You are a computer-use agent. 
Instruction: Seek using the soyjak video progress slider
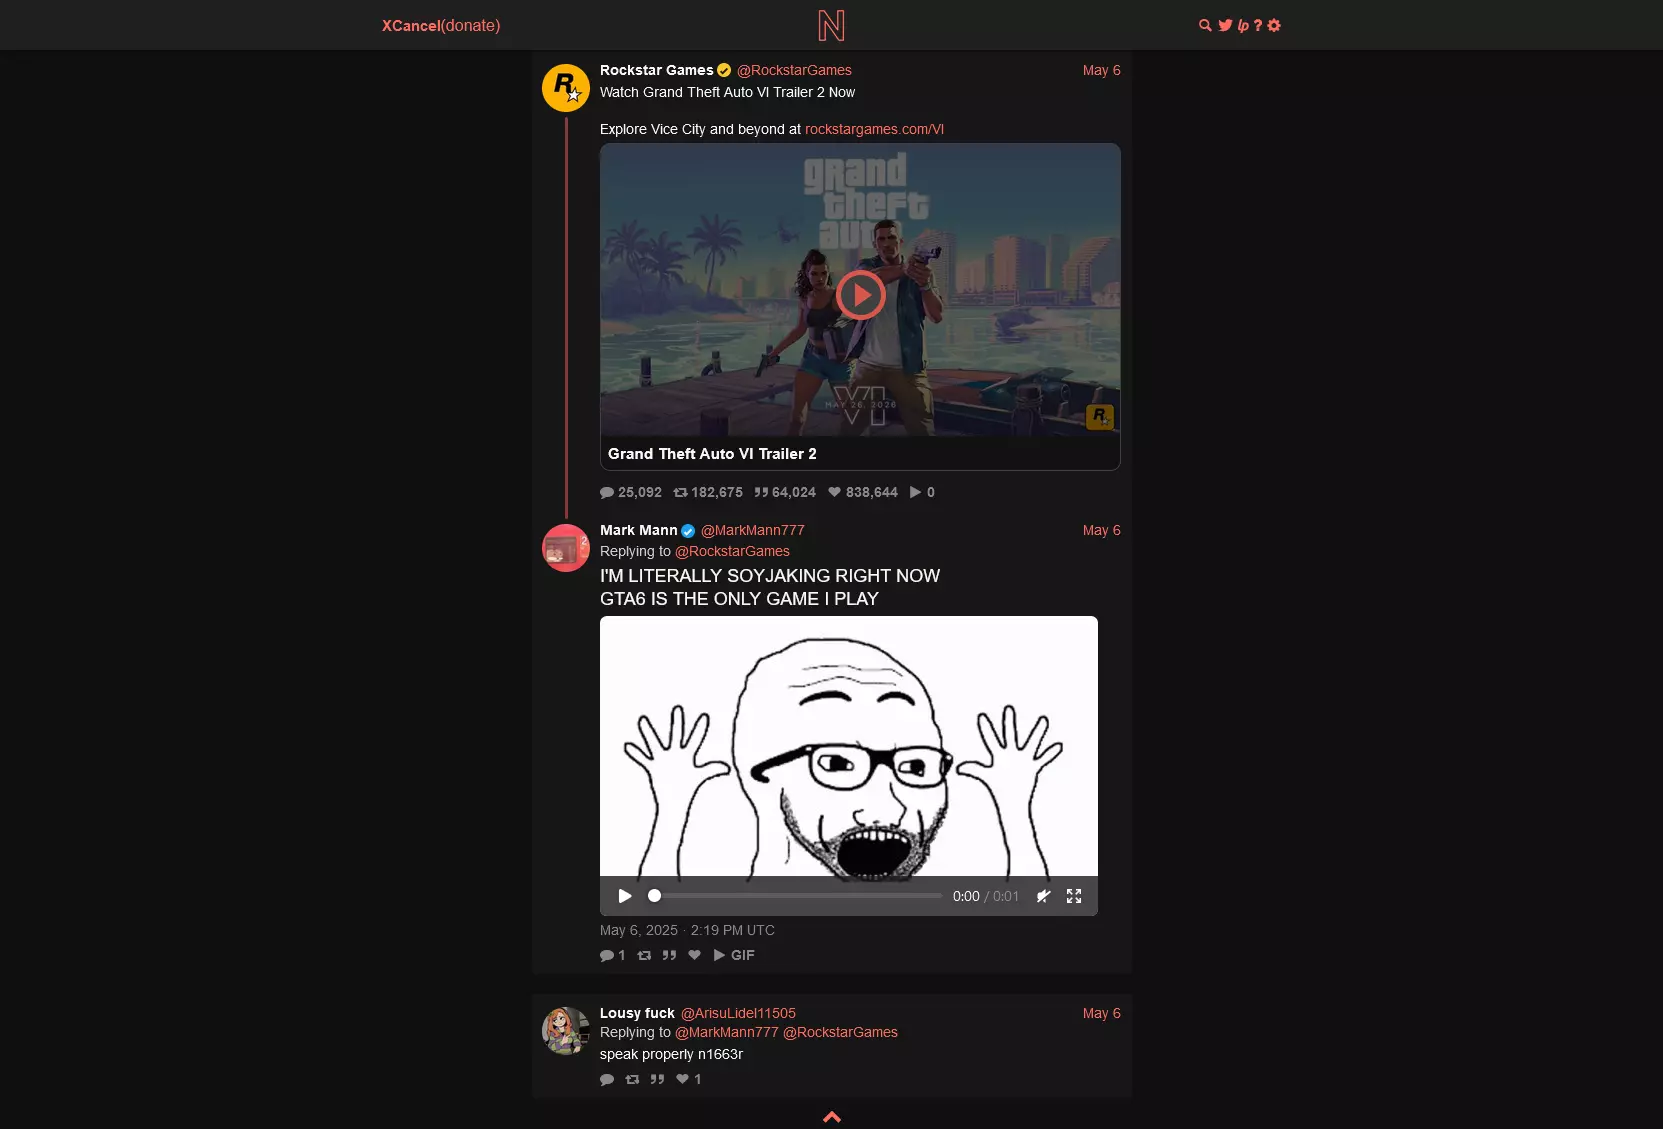(x=795, y=896)
